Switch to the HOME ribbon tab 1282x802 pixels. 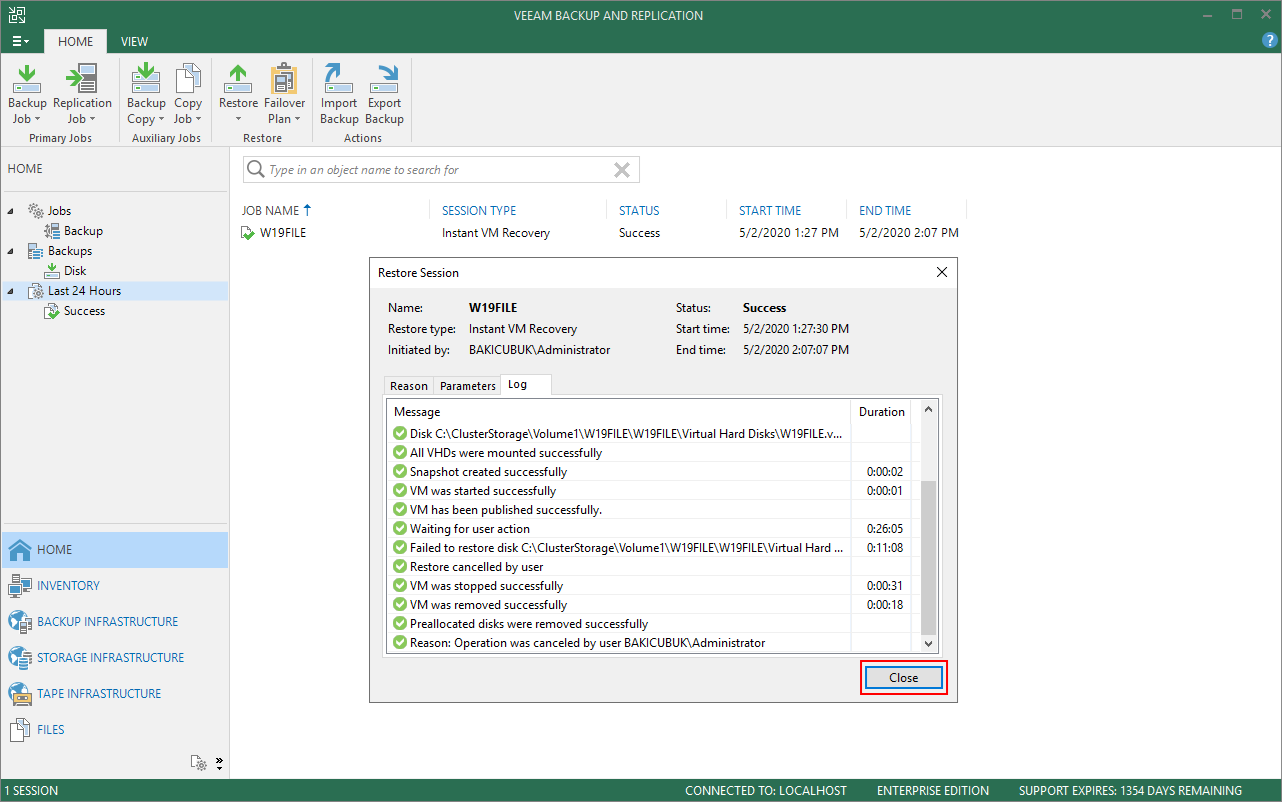(x=75, y=41)
